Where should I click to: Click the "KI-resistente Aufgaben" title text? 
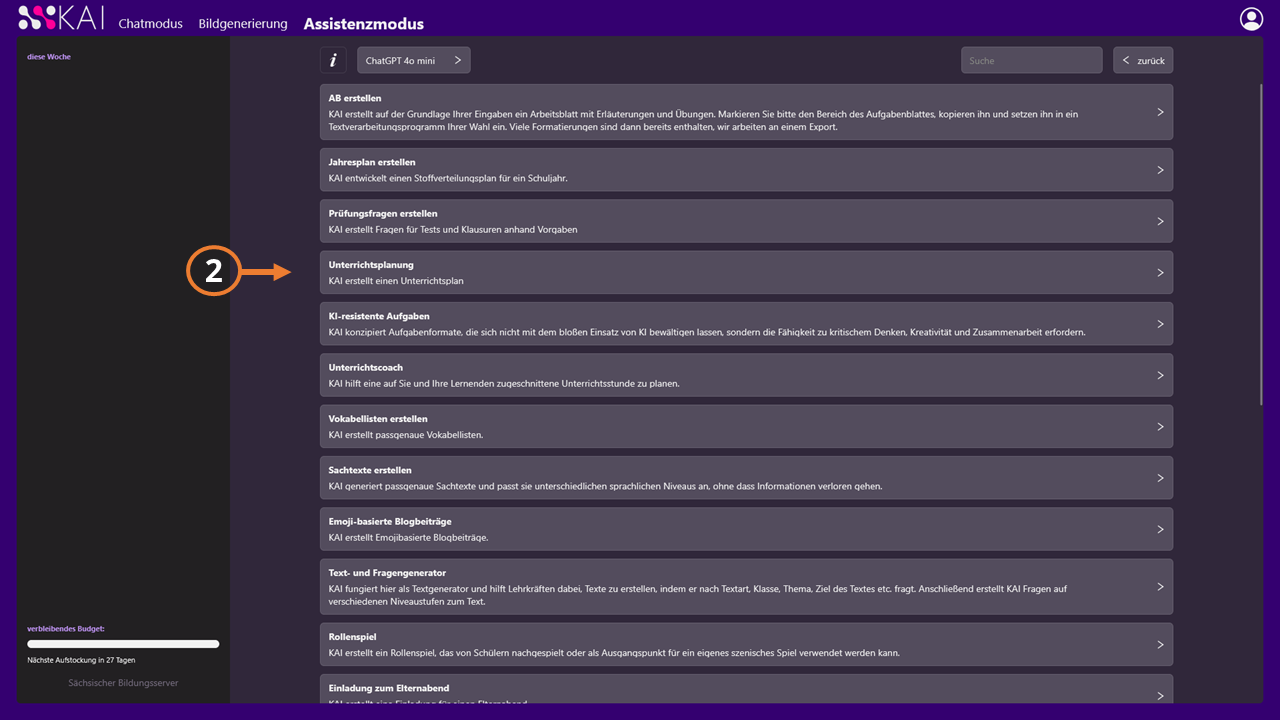[379, 316]
